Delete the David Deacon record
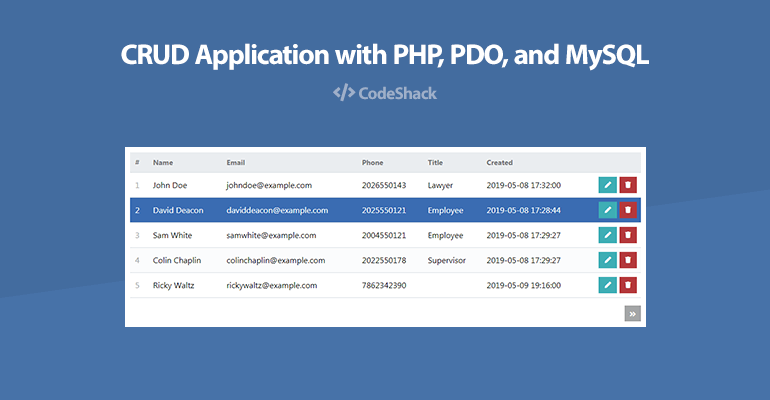 click(x=628, y=210)
